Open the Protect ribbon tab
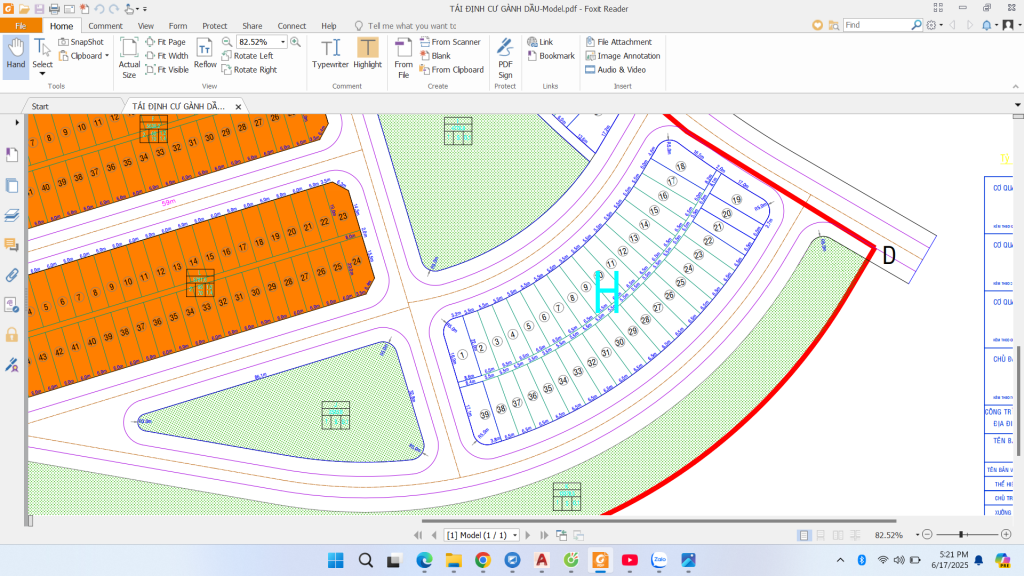 click(x=214, y=26)
